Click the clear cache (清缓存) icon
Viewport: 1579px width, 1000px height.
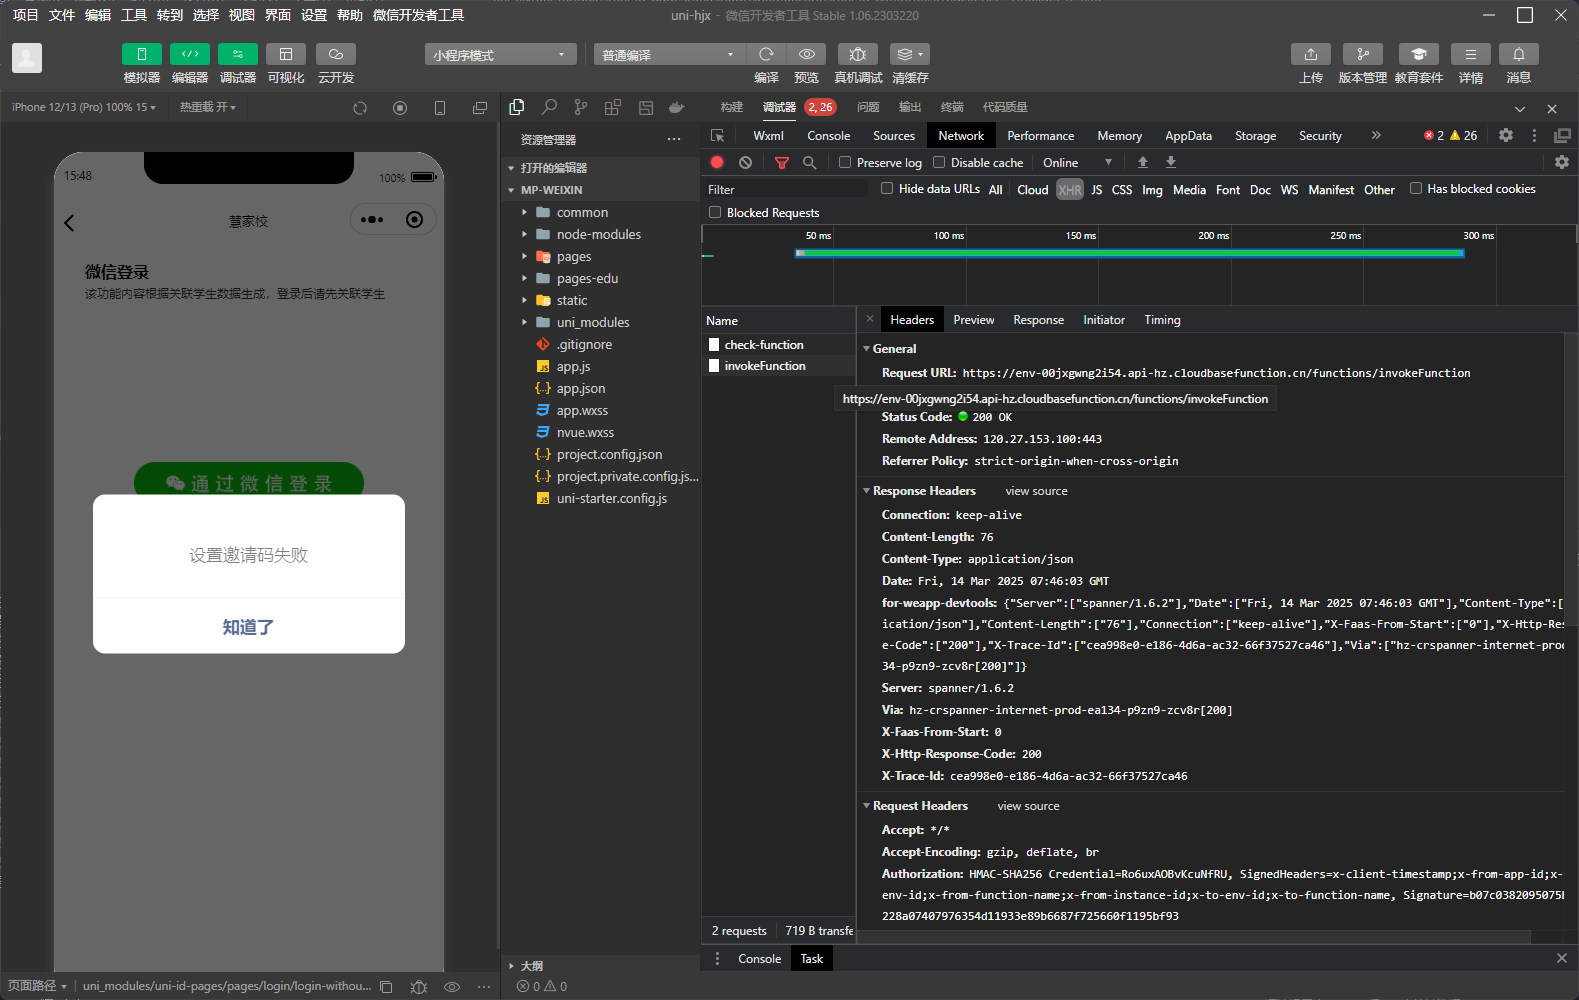[909, 54]
